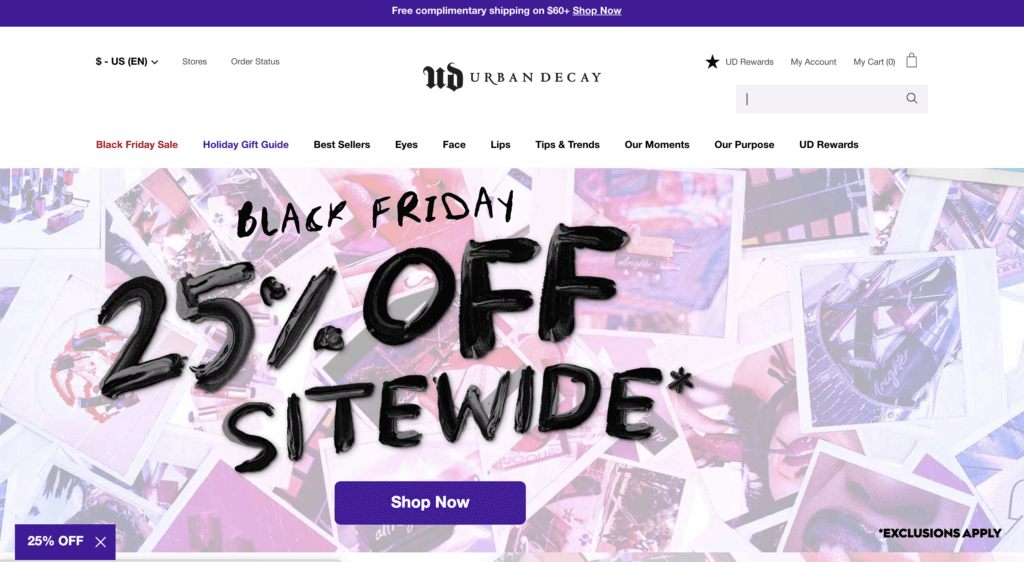Open the Stores link
Screen dimensions: 1024x562
[x=195, y=61]
